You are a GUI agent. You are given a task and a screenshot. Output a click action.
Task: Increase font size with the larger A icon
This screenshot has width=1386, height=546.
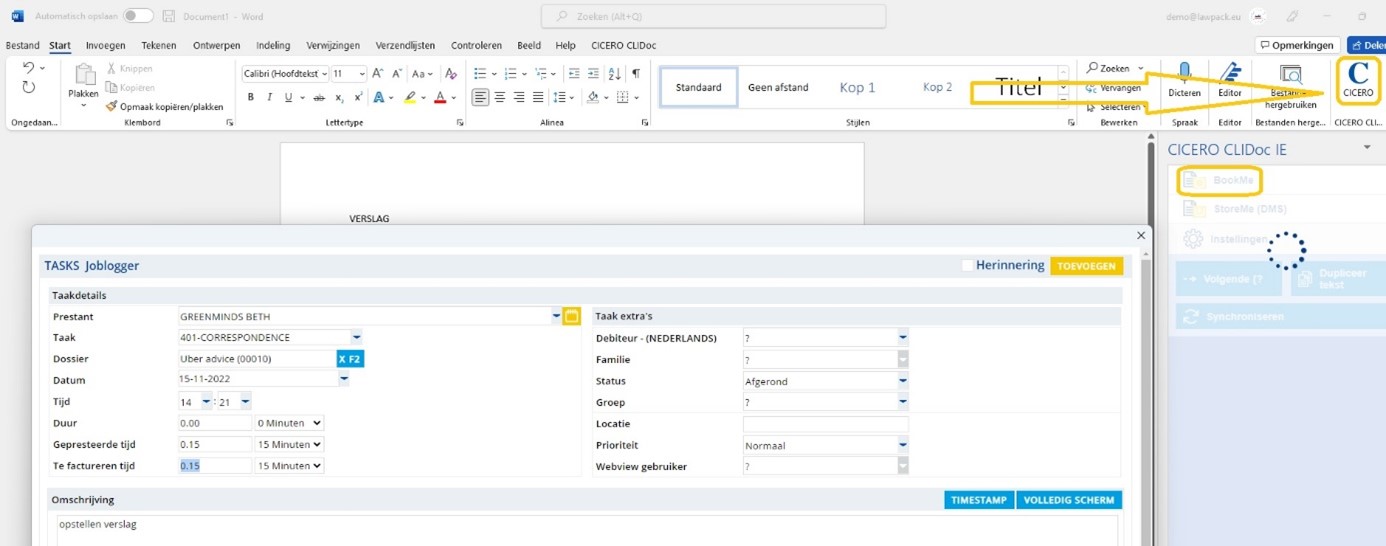click(x=378, y=73)
